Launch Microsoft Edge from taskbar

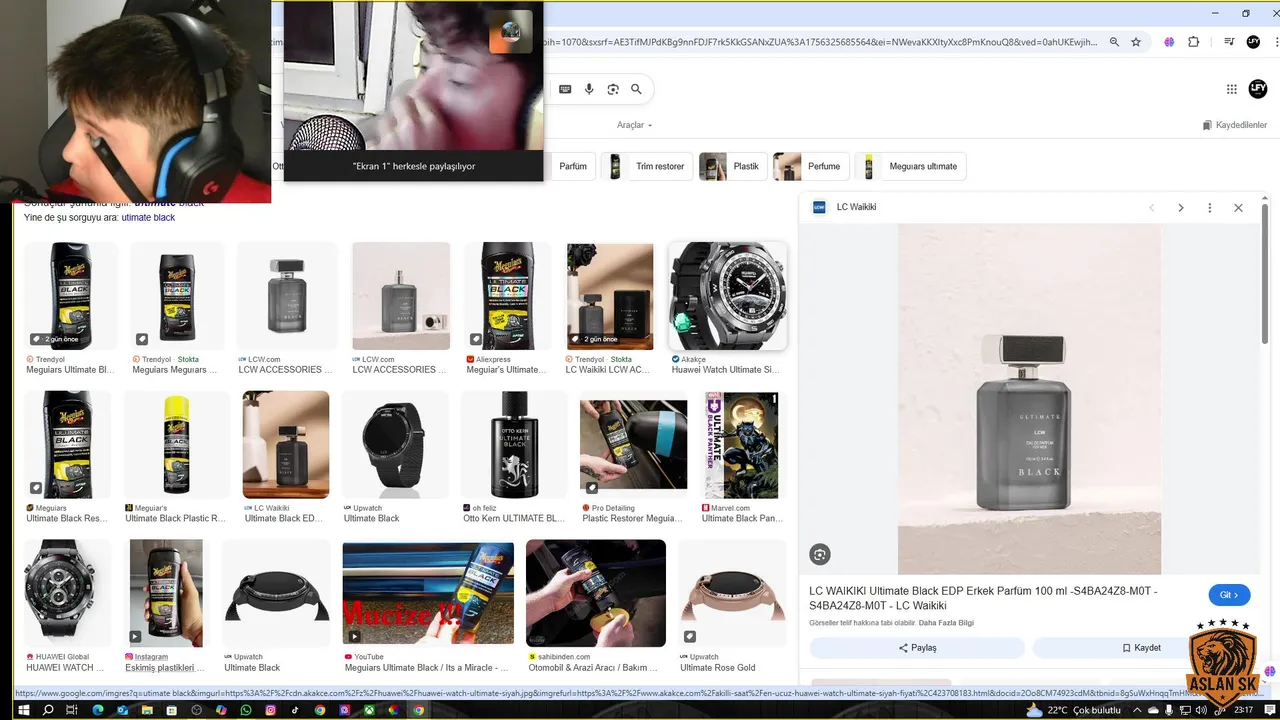98,710
